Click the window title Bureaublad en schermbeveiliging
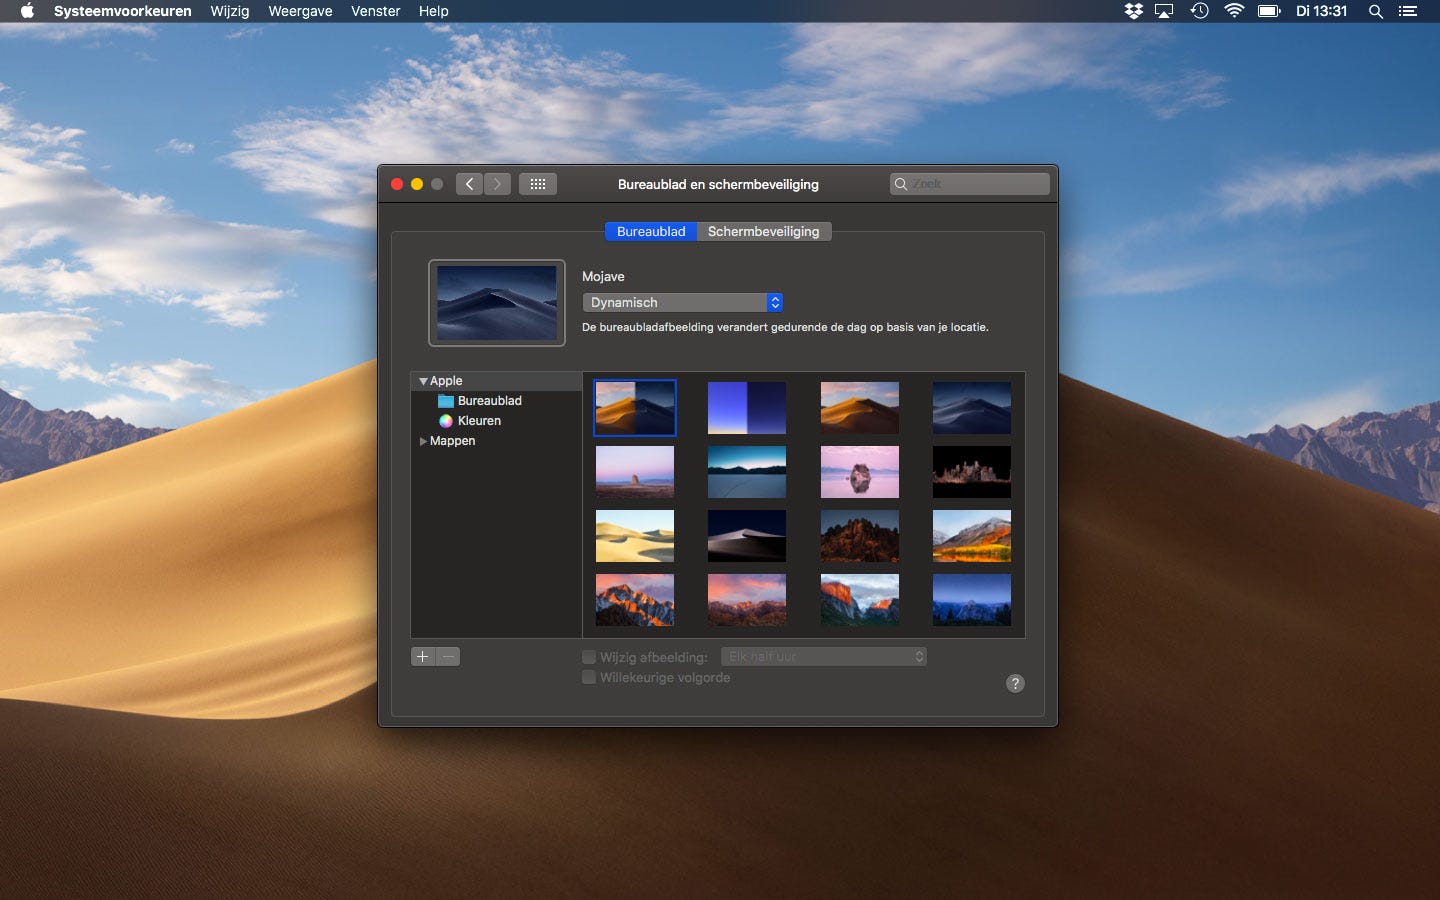This screenshot has height=900, width=1440. tap(718, 184)
